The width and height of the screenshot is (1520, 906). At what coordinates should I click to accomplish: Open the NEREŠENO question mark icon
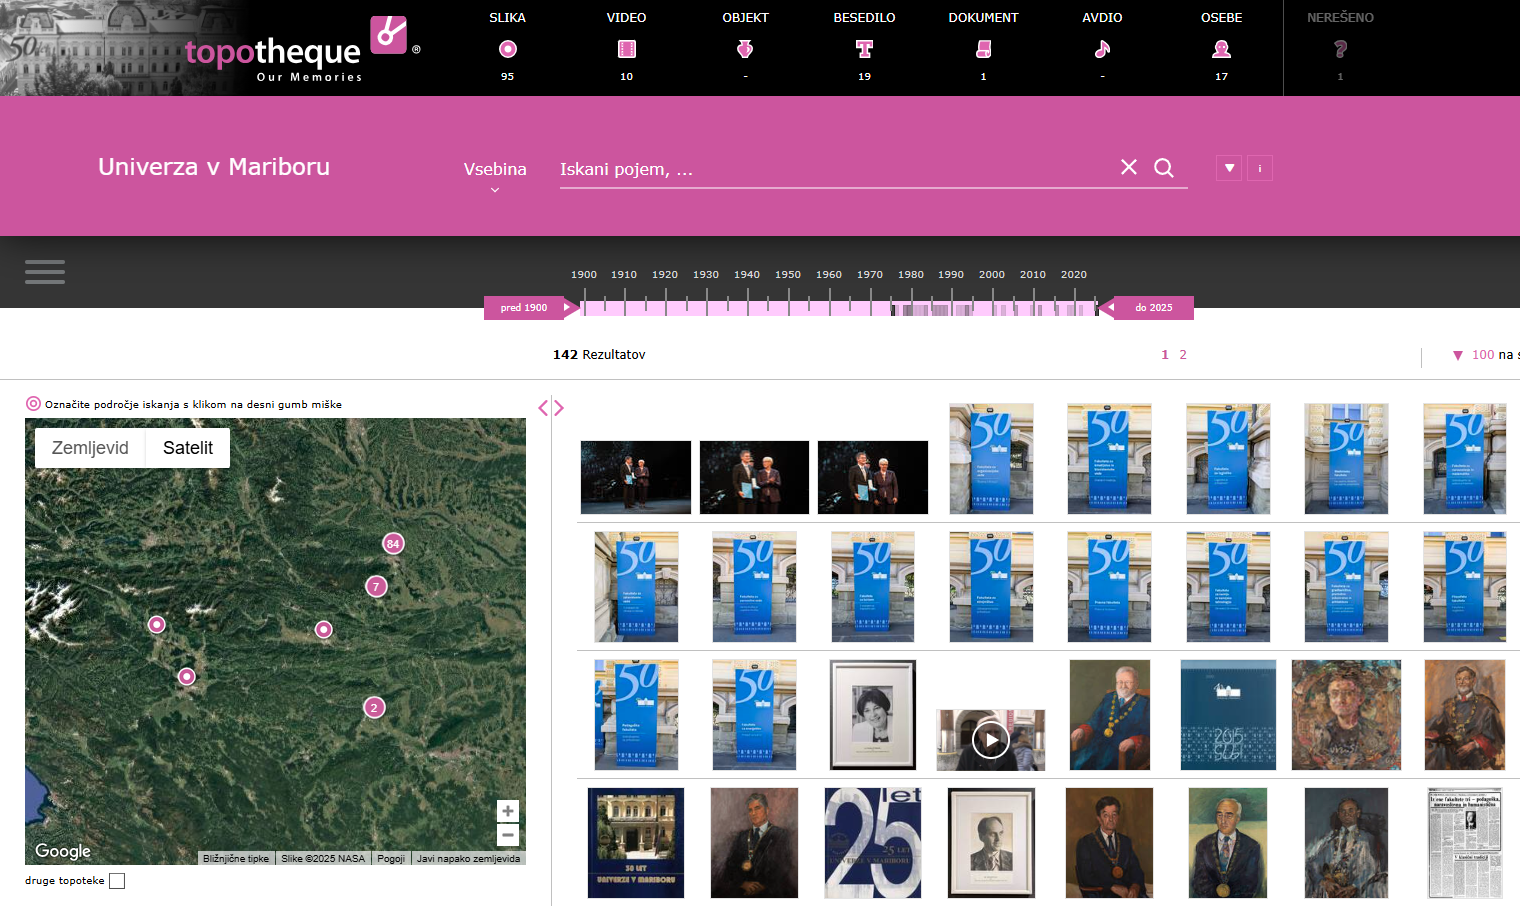[1340, 49]
